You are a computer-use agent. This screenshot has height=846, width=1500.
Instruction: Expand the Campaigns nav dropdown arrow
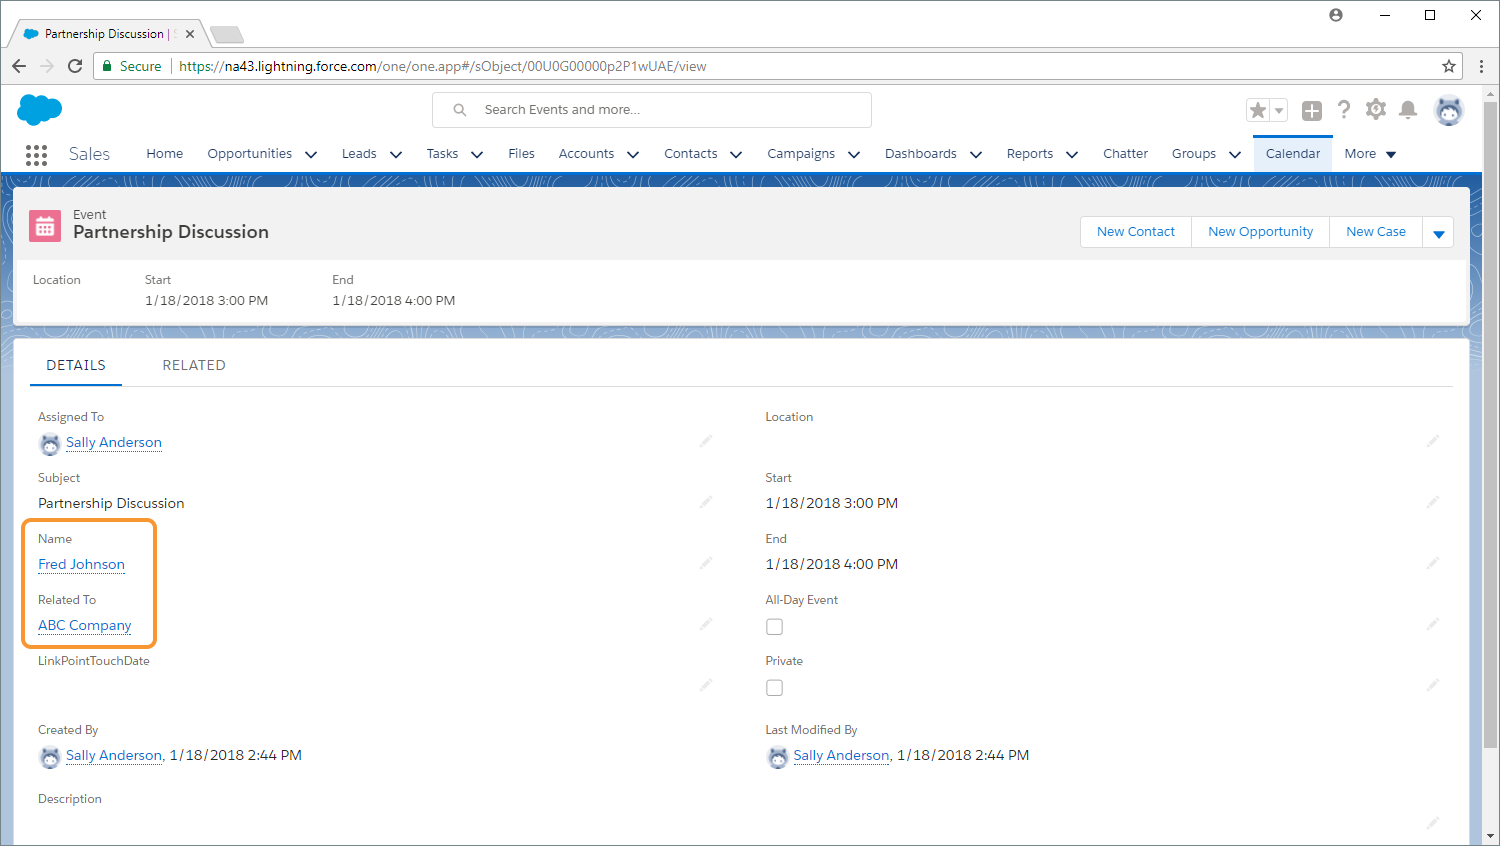[854, 155]
